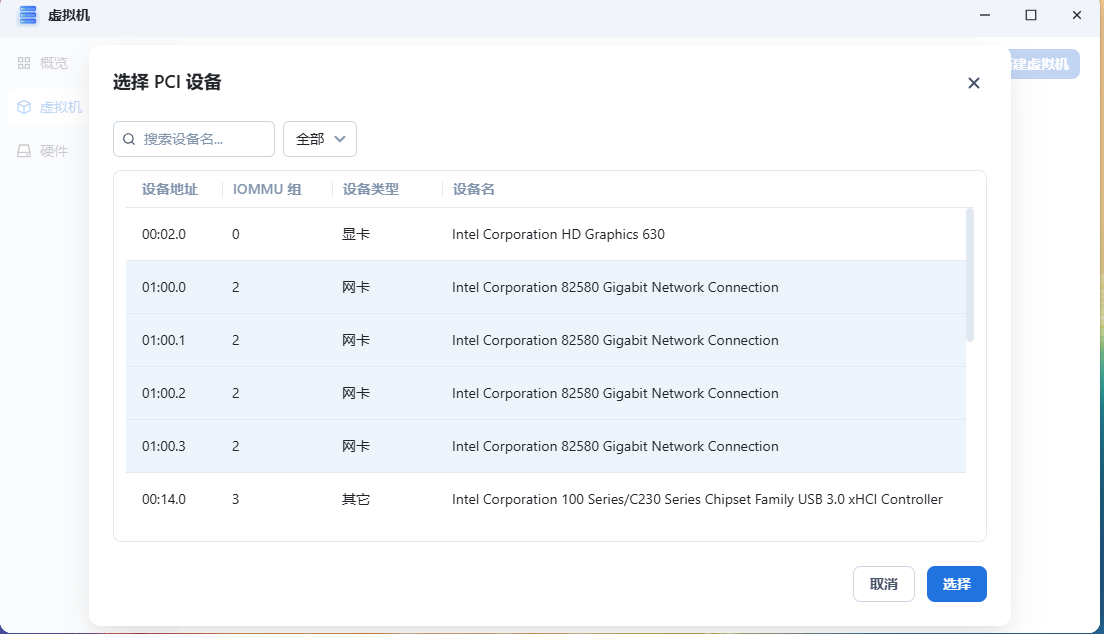Click the device list vertical scrollbar
Screen dimensions: 1104x634
click(x=970, y=275)
